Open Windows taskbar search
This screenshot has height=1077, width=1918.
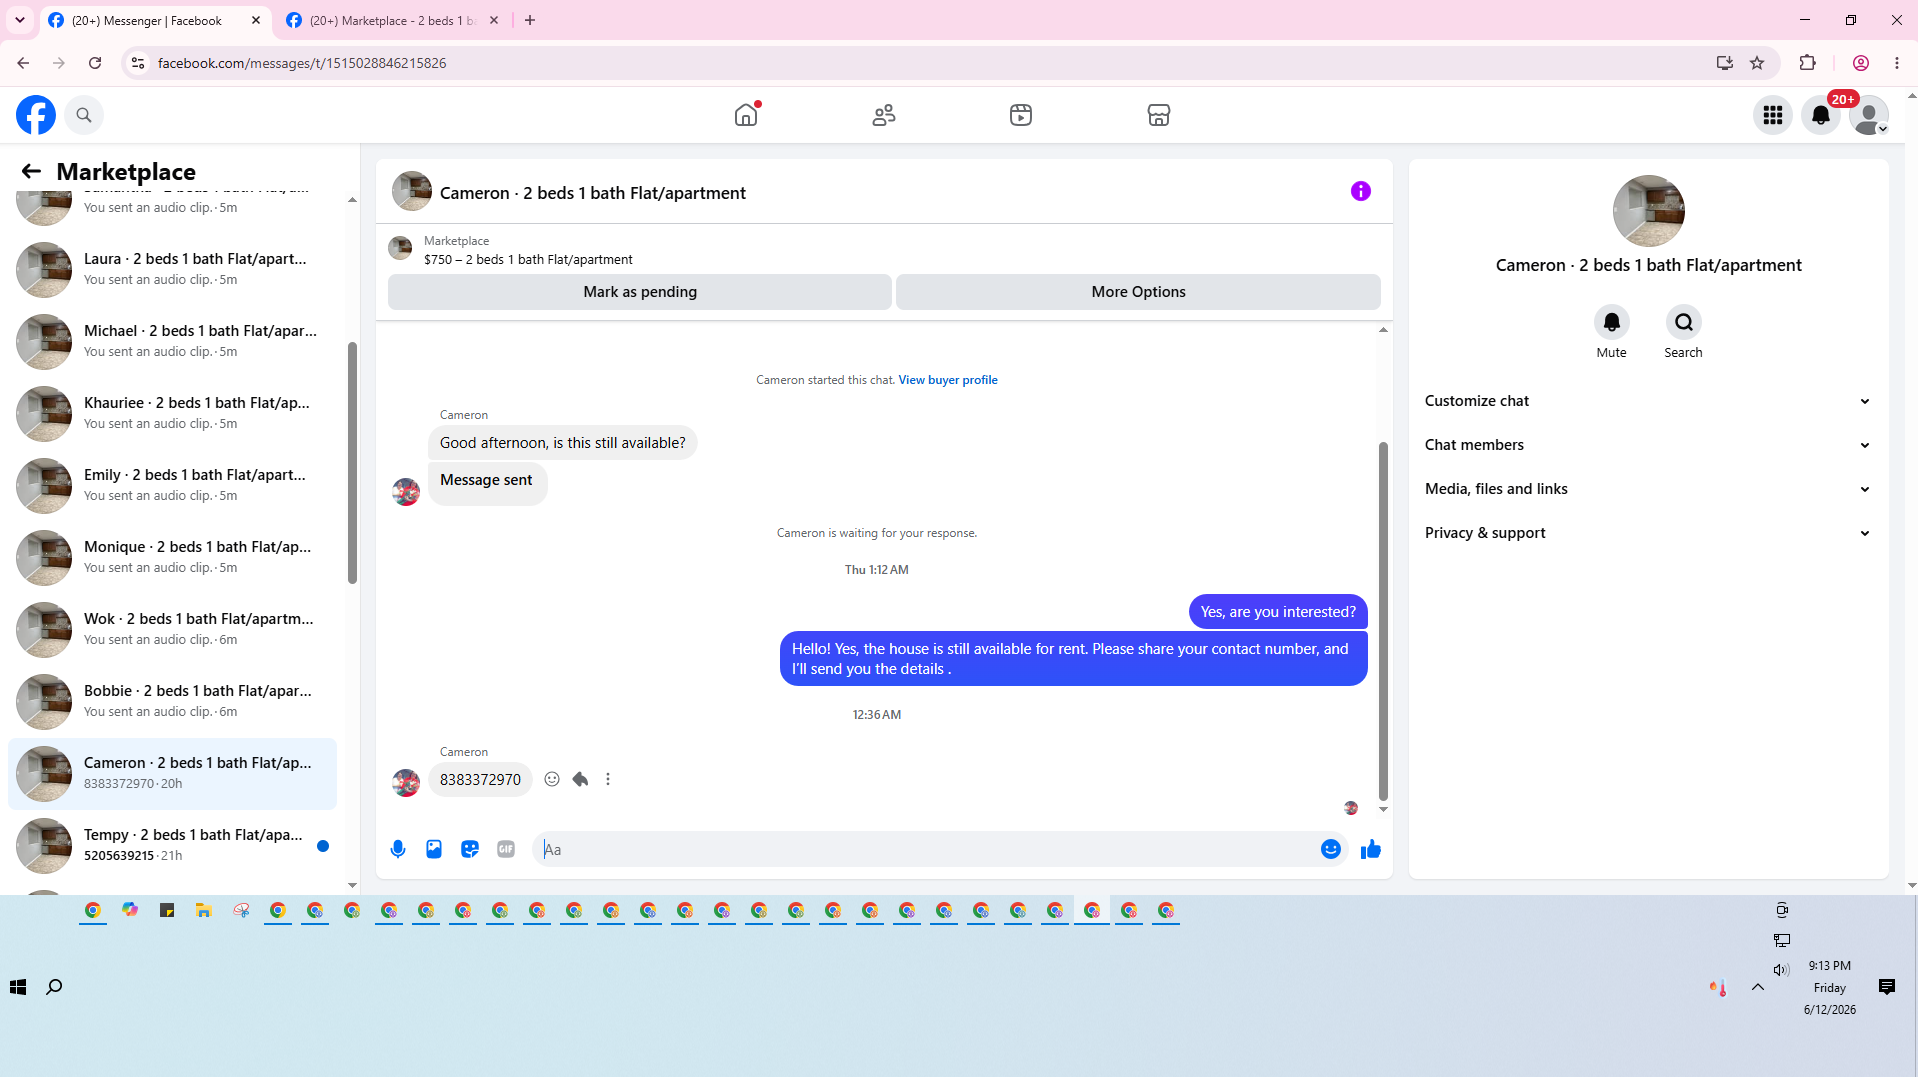coord(54,987)
